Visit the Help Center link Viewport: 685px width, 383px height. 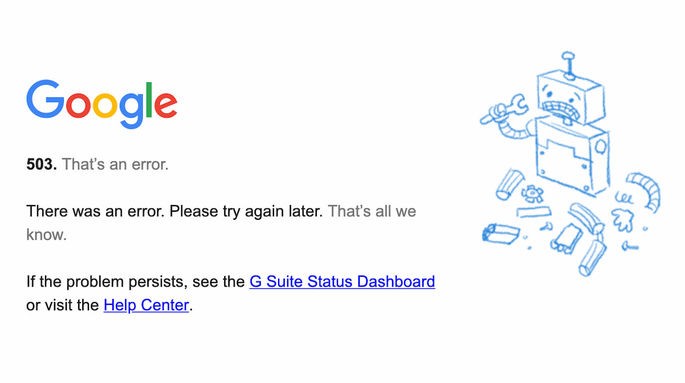point(146,305)
